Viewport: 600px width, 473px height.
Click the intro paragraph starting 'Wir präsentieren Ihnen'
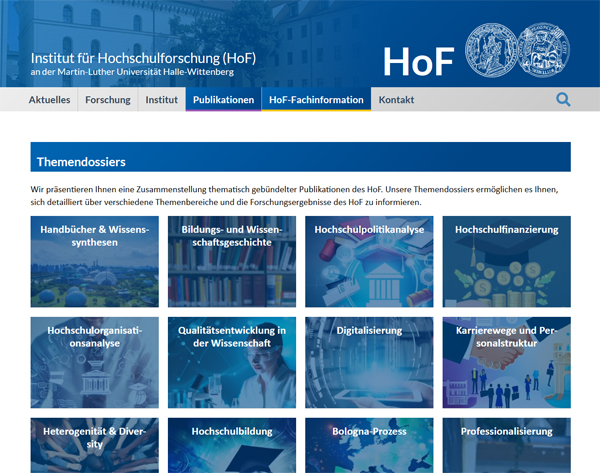tap(294, 196)
